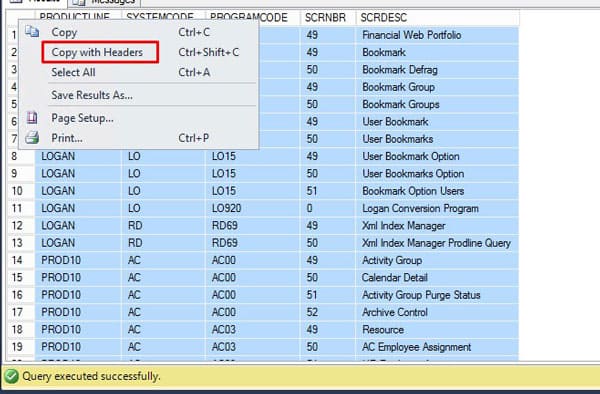
Task: Click cell 'Bookmark Group' in row 4
Action: [437, 87]
